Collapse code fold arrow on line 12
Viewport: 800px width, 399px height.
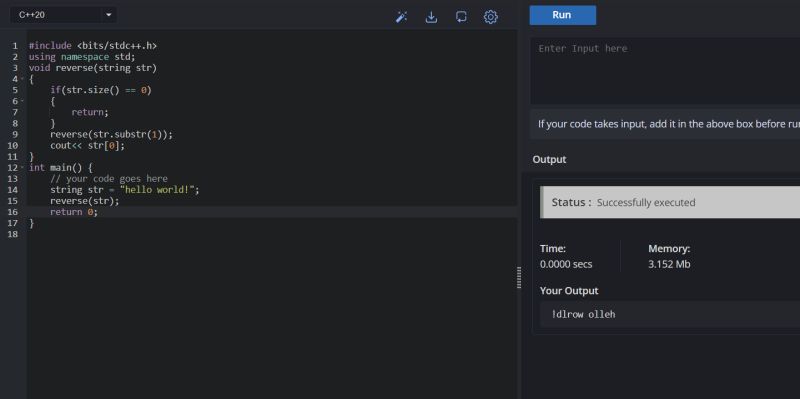tap(22, 167)
